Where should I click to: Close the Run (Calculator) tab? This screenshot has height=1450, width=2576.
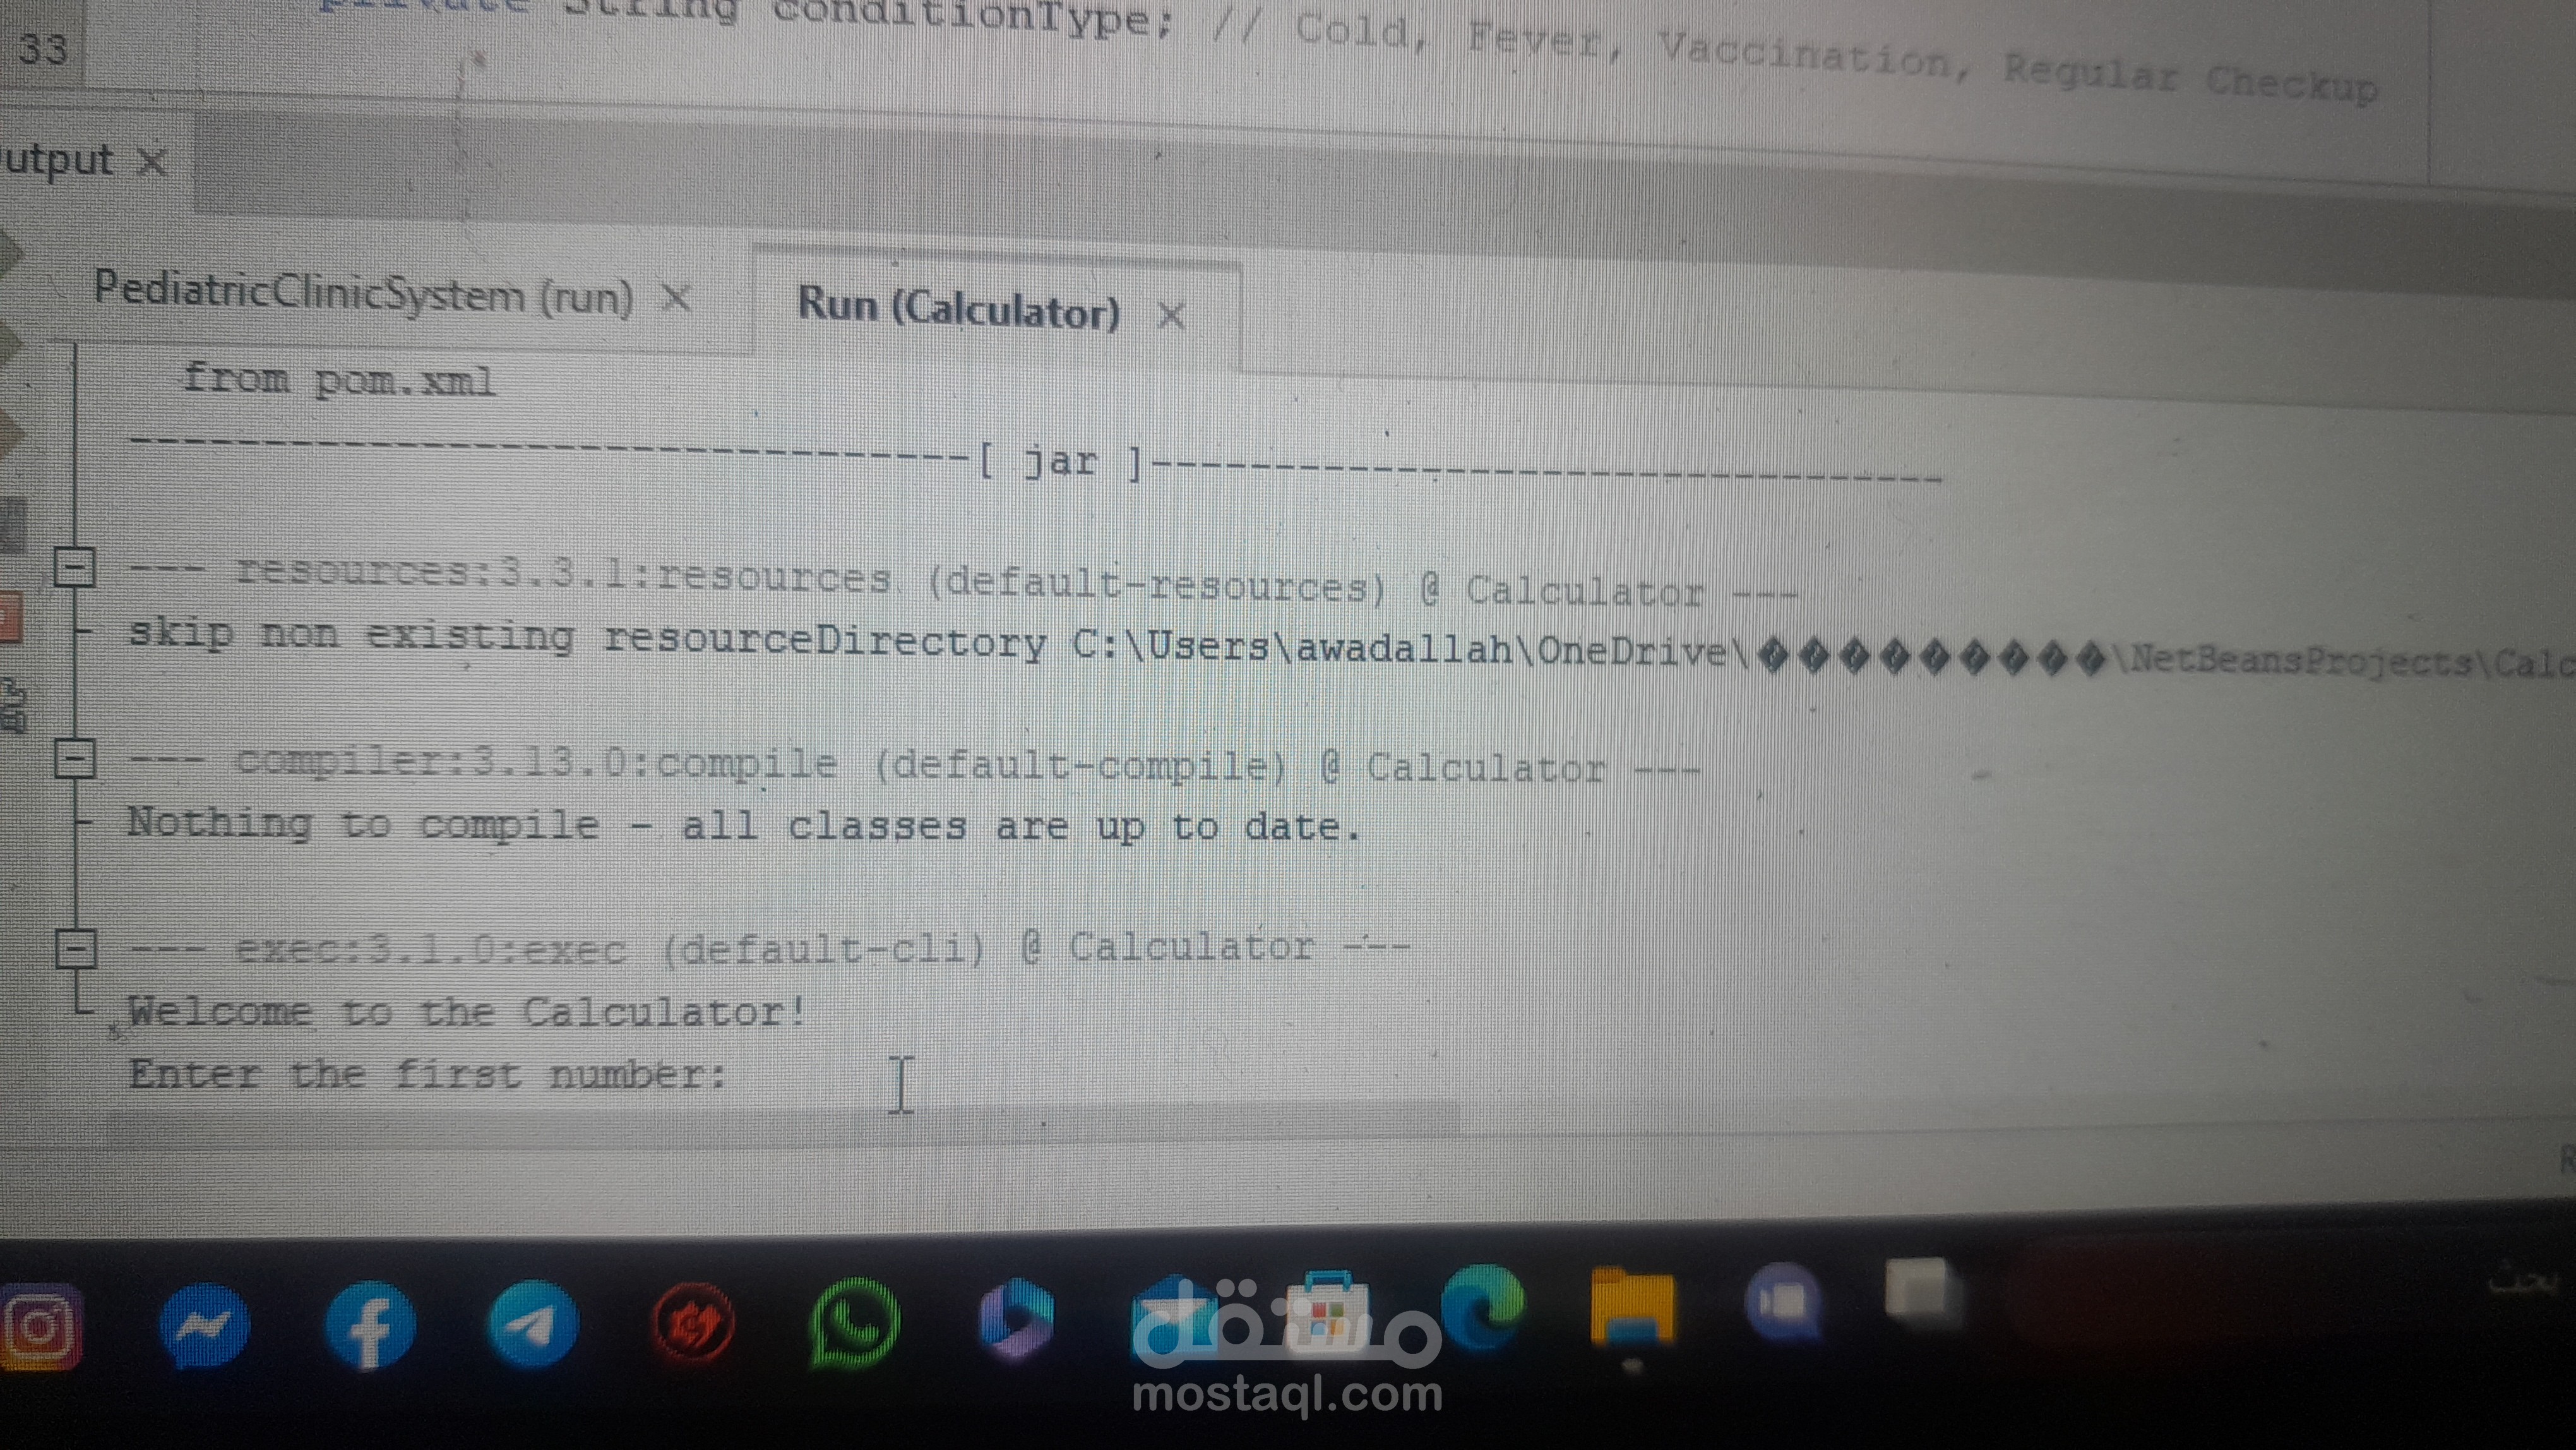coord(1170,316)
